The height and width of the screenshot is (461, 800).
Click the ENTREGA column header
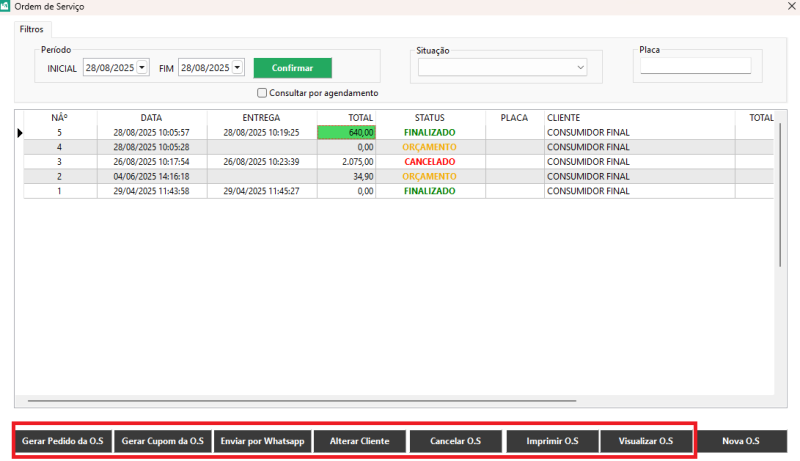[x=261, y=117]
